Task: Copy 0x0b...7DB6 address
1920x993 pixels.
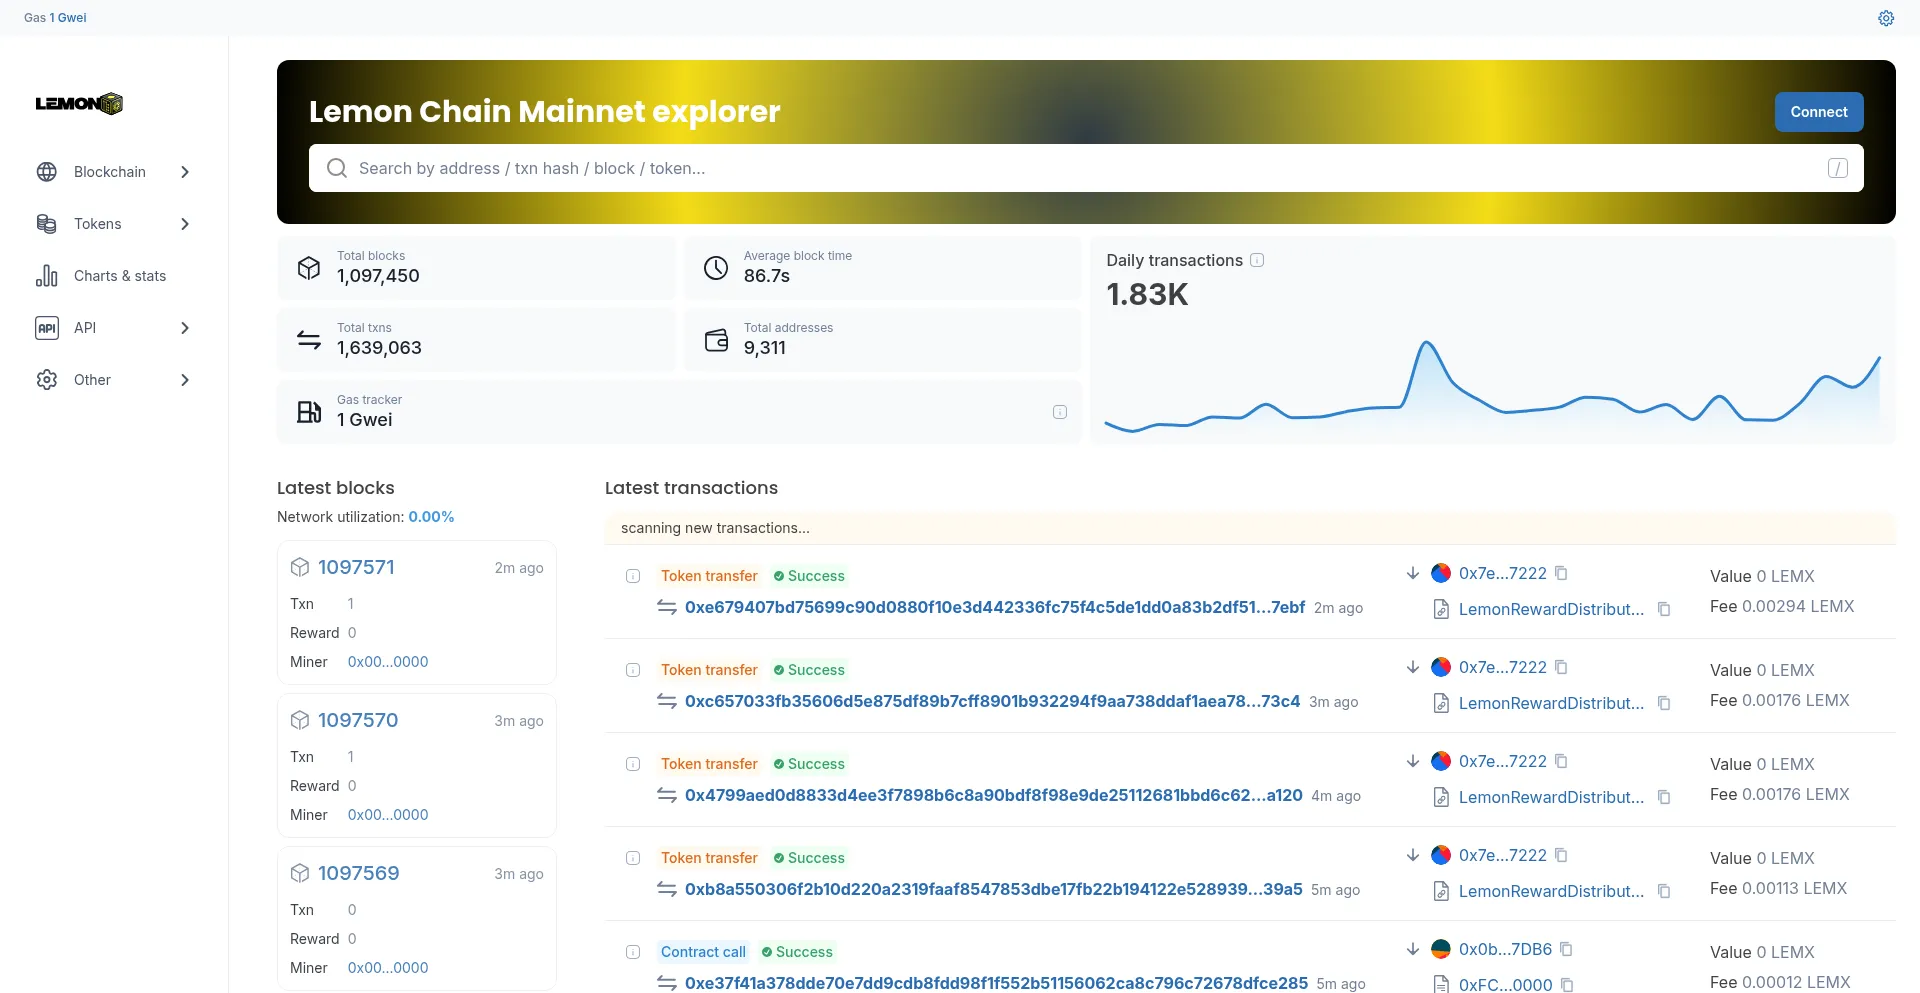Action: (x=1566, y=949)
